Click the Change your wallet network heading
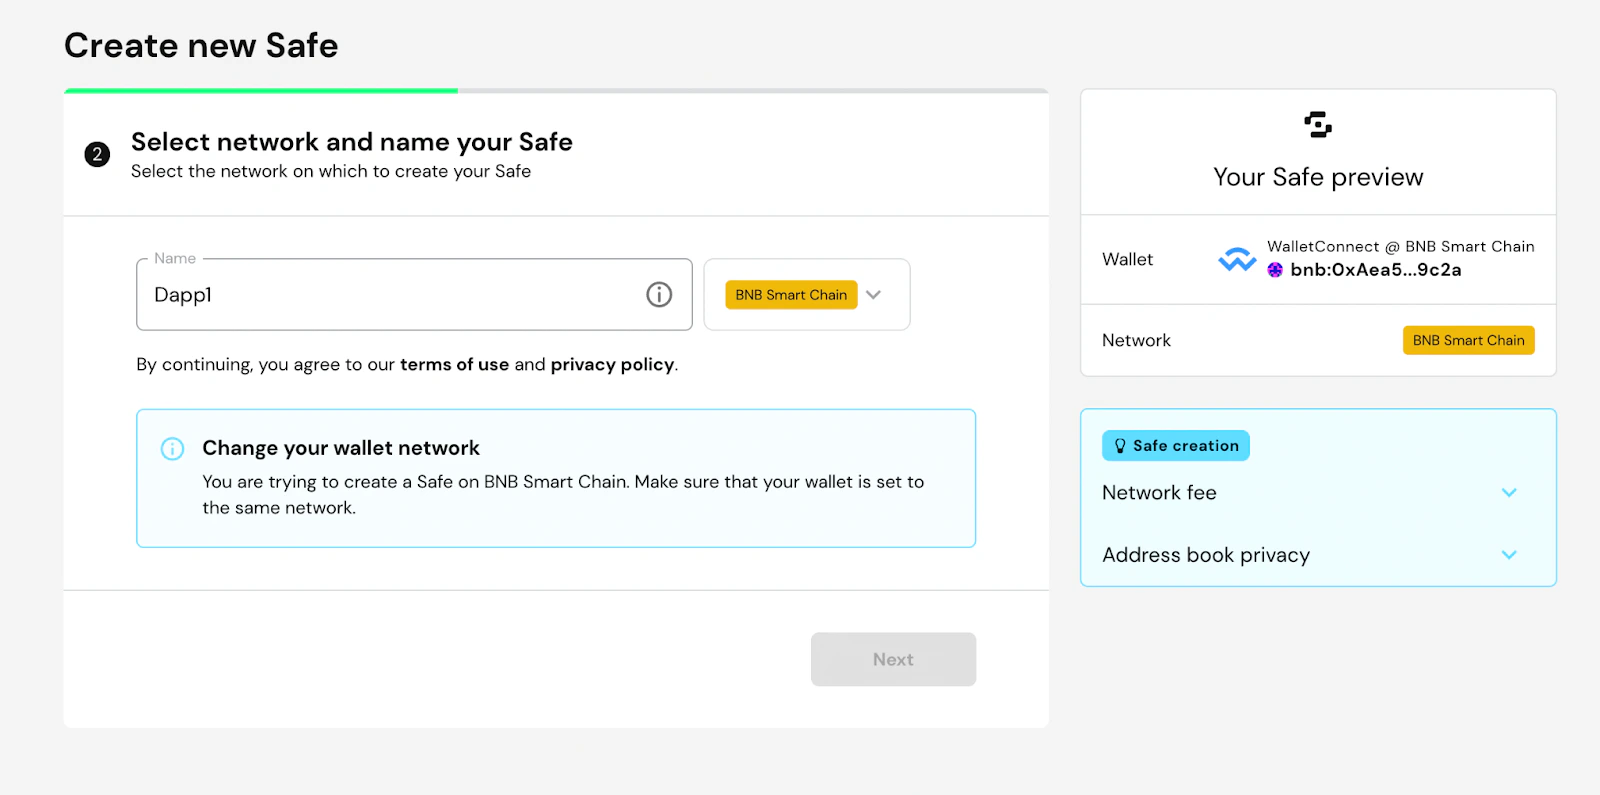Viewport: 1600px width, 795px height. (x=341, y=448)
